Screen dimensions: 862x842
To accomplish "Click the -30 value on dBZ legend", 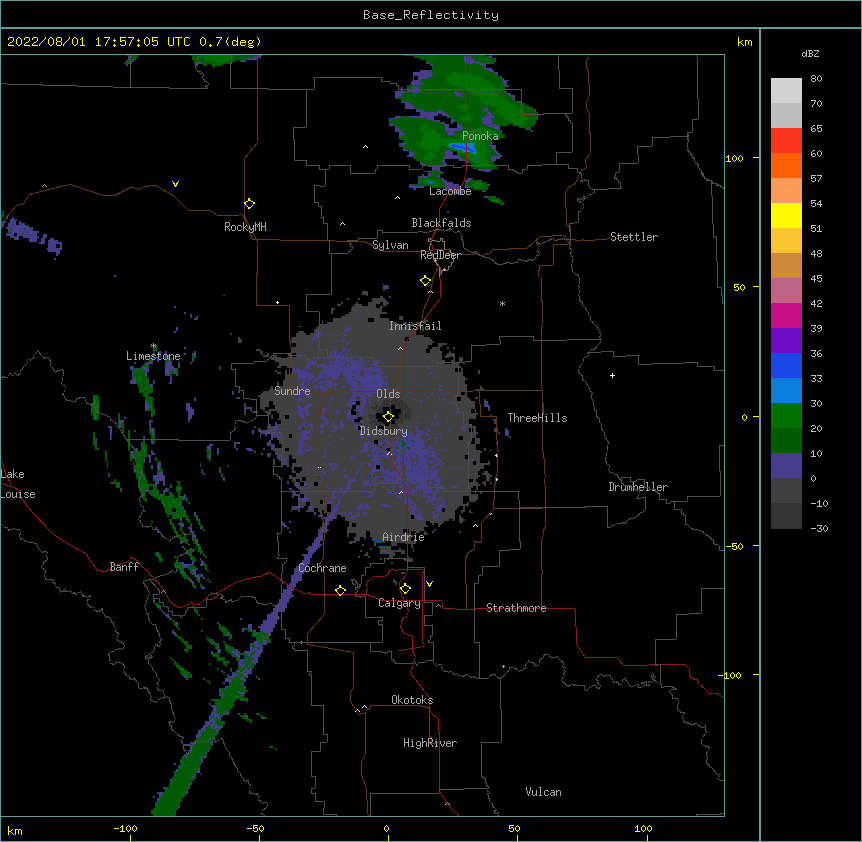I will 820,528.
